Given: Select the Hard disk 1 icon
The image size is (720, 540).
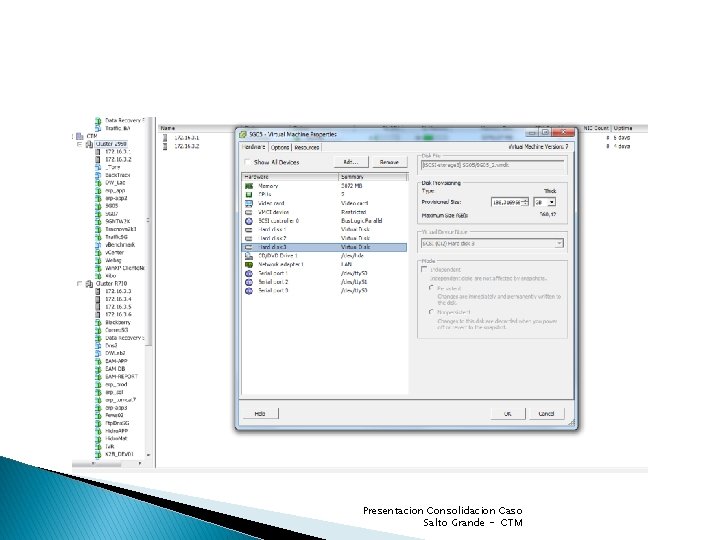Looking at the screenshot, I should point(249,230).
